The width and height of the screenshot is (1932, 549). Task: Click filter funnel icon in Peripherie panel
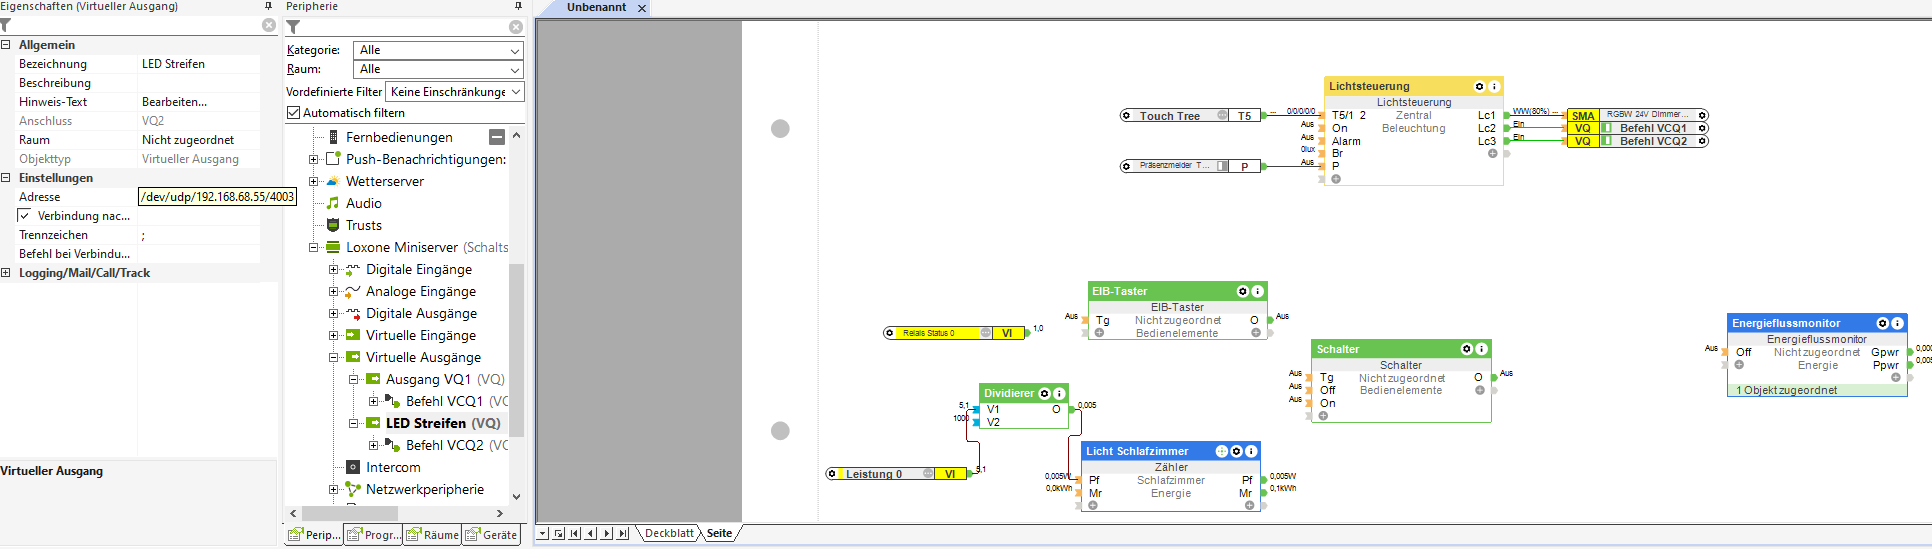point(293,27)
